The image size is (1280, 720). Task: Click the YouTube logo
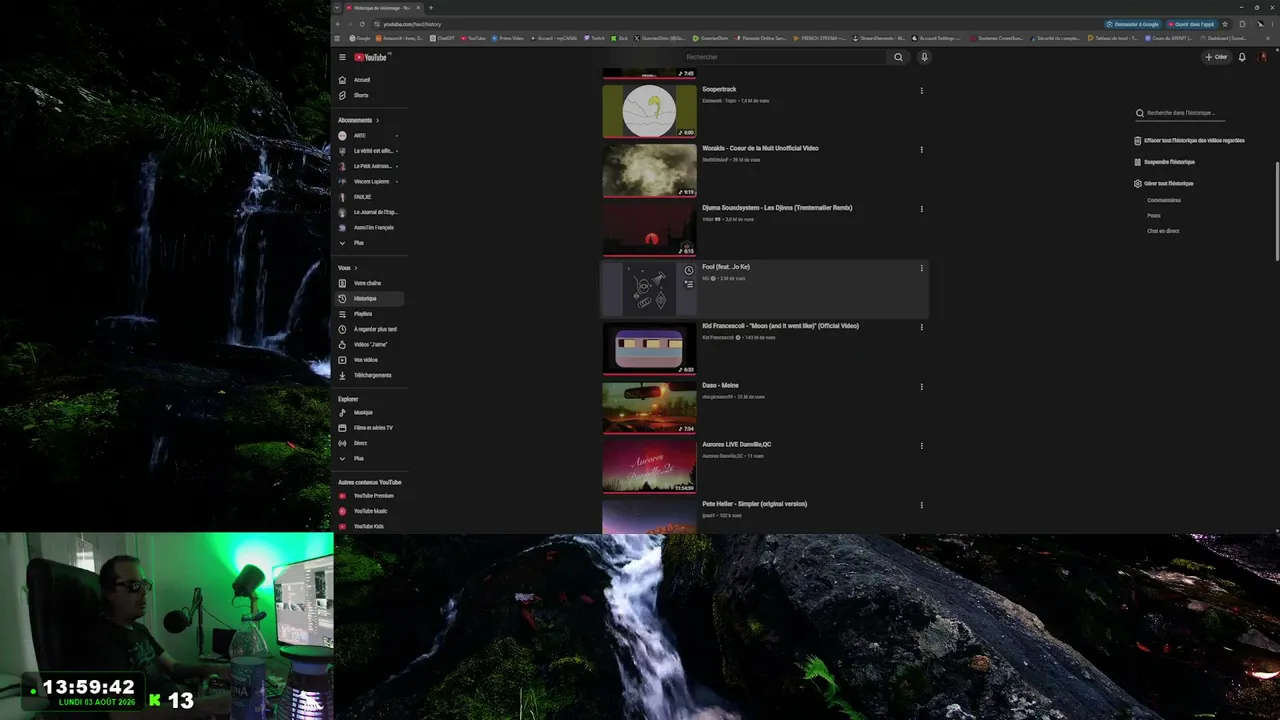tap(370, 57)
